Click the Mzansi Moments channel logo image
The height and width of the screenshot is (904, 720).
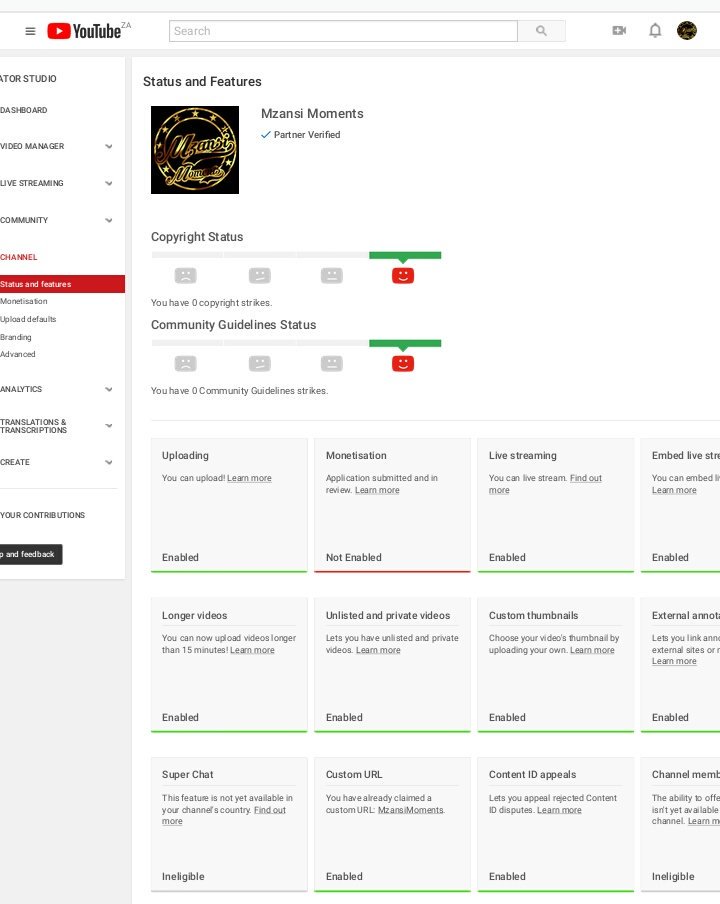(195, 150)
